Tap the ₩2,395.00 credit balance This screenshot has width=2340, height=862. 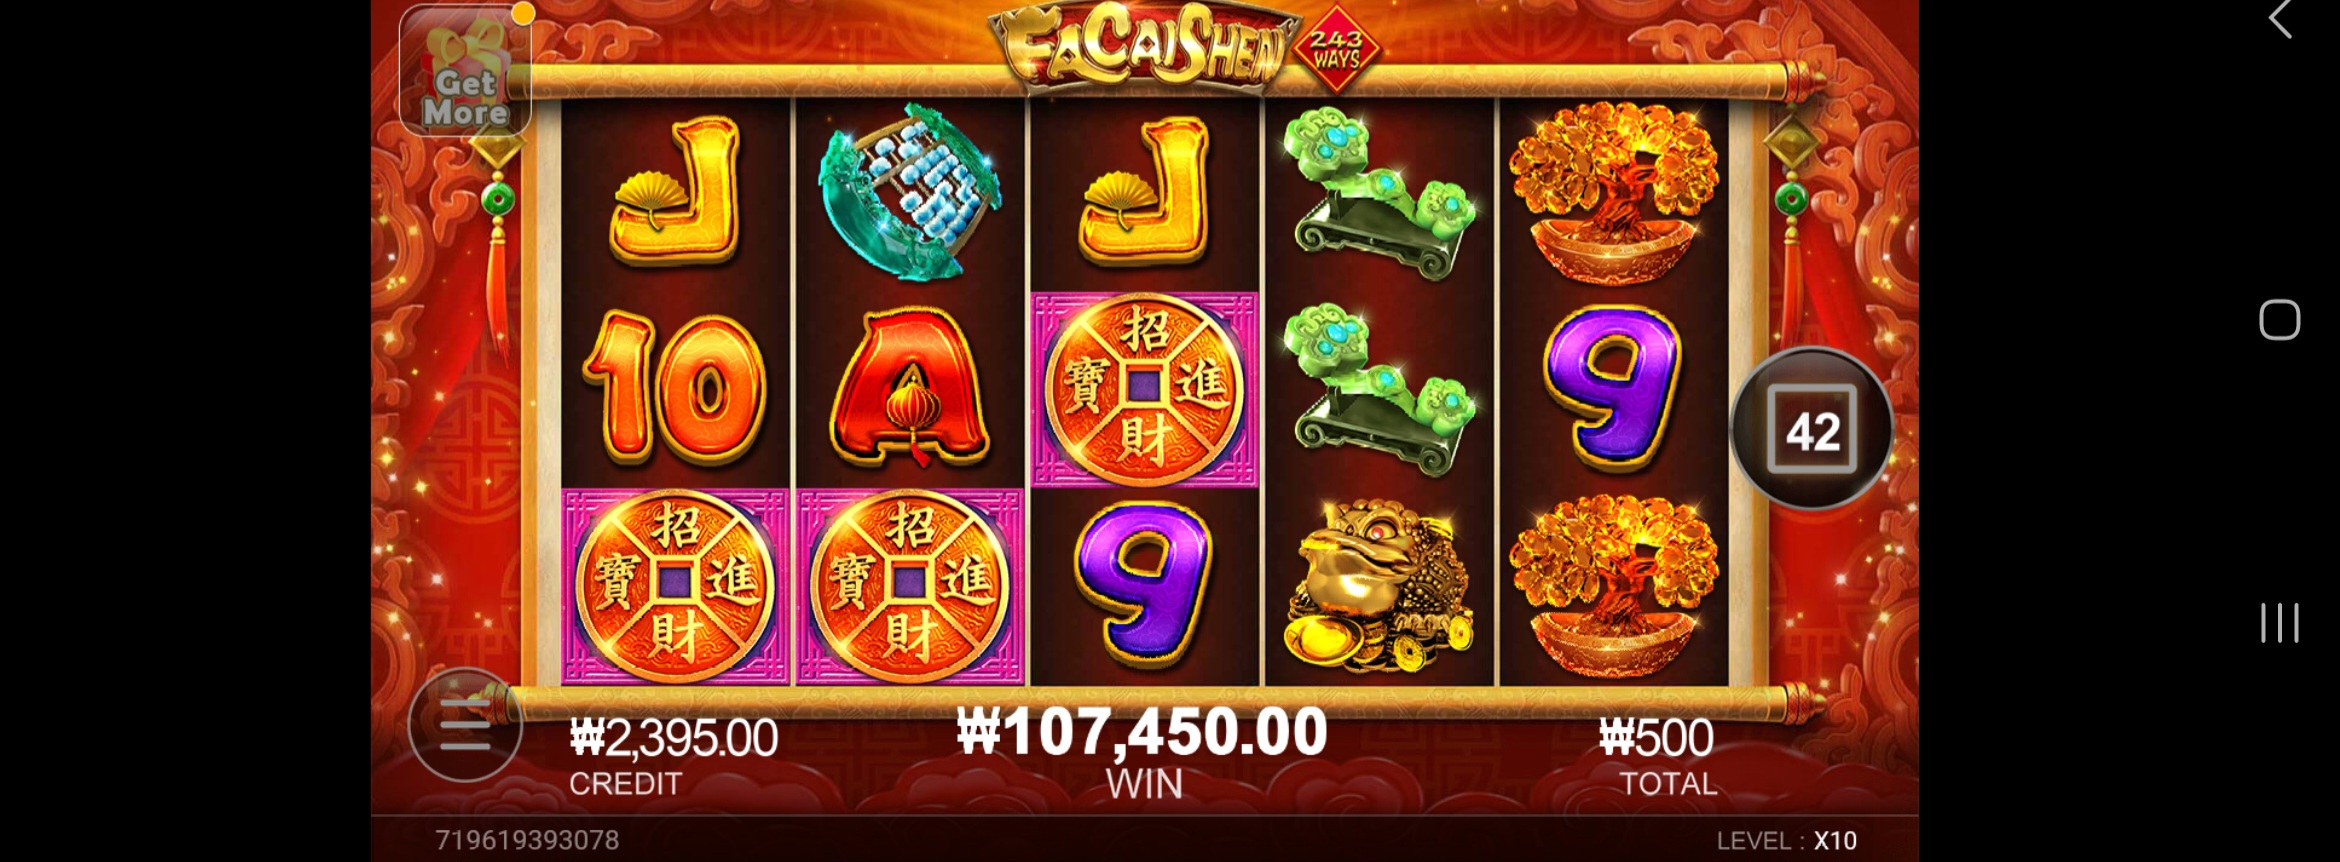674,739
